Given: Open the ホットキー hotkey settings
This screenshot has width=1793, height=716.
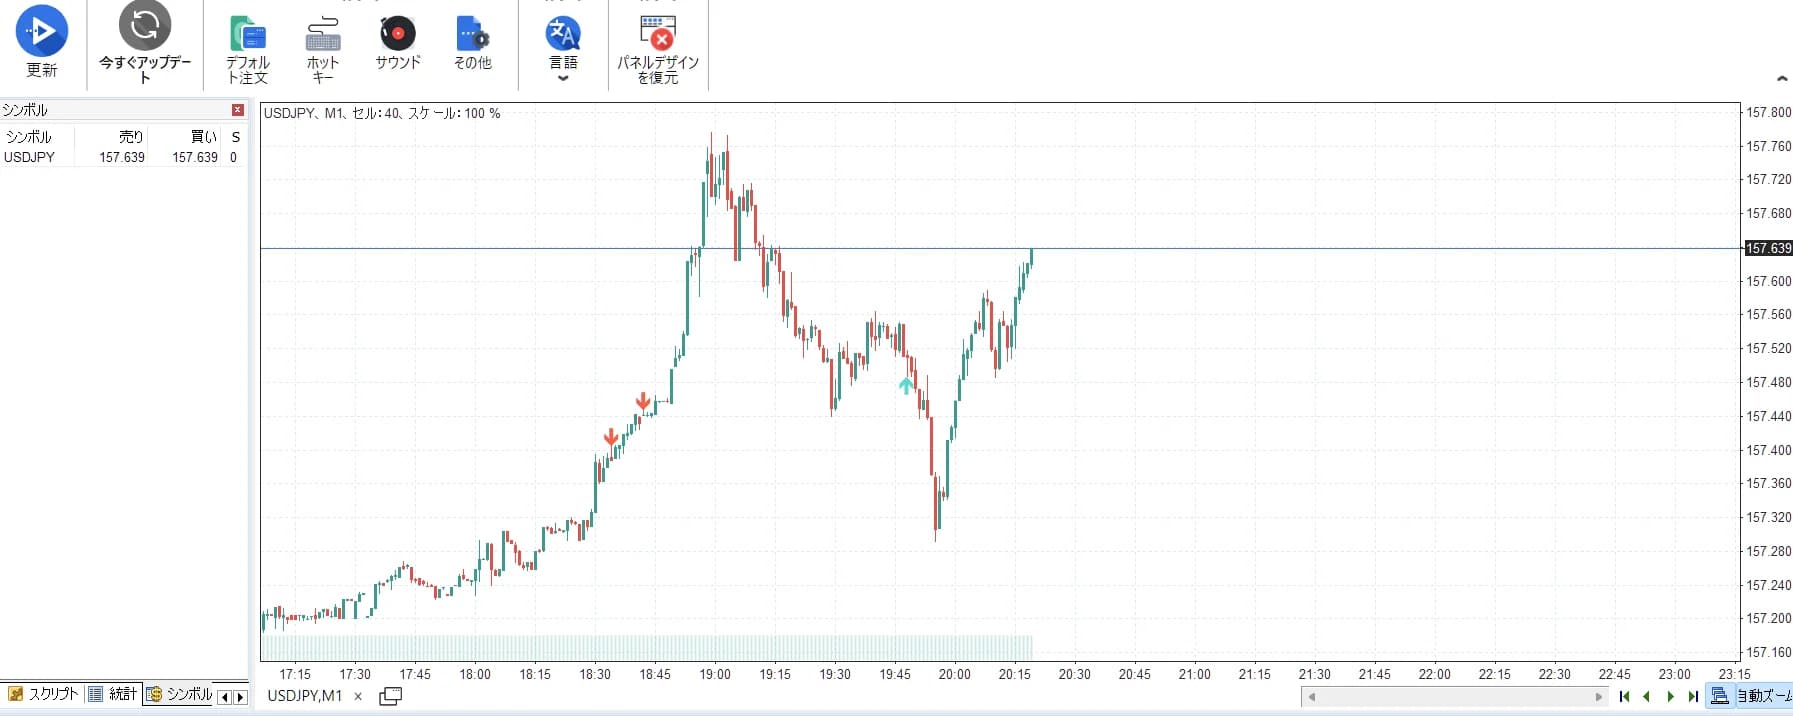Looking at the screenshot, I should coord(323,50).
